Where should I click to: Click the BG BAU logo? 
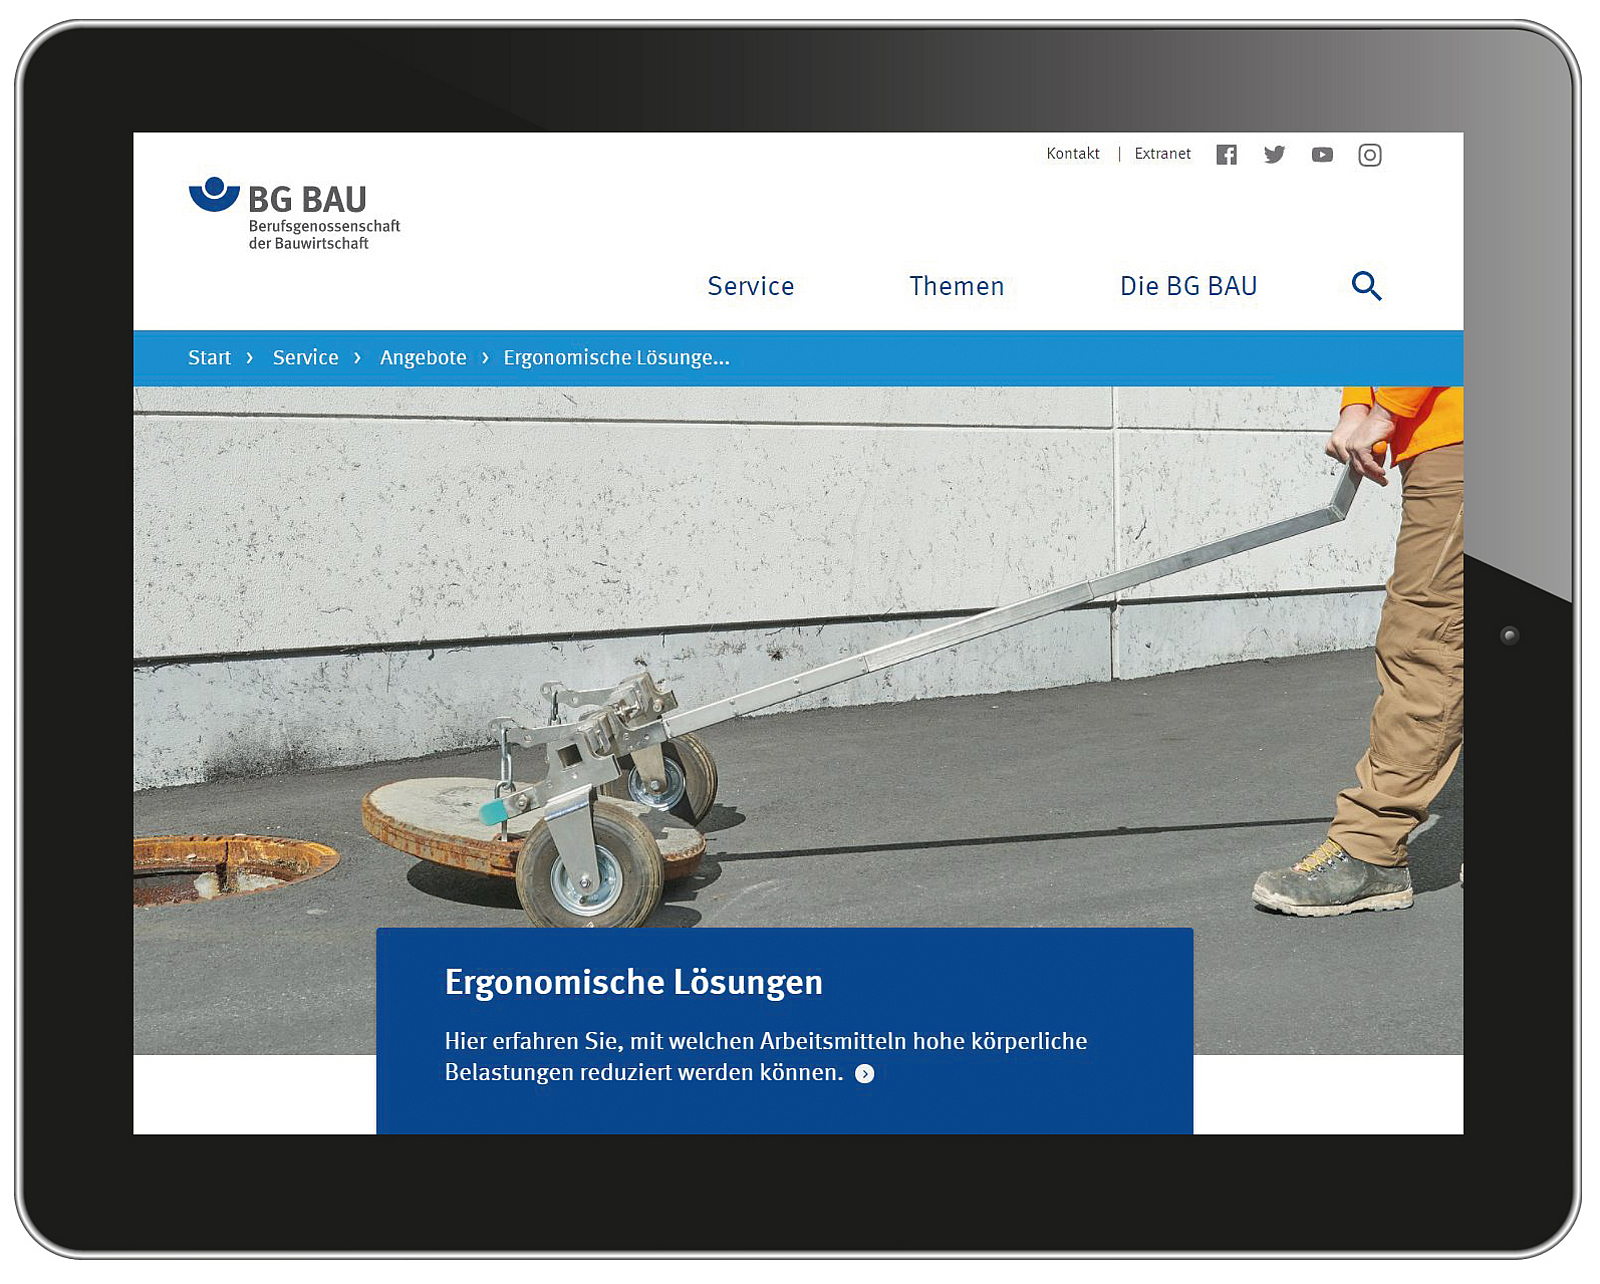click(x=294, y=213)
